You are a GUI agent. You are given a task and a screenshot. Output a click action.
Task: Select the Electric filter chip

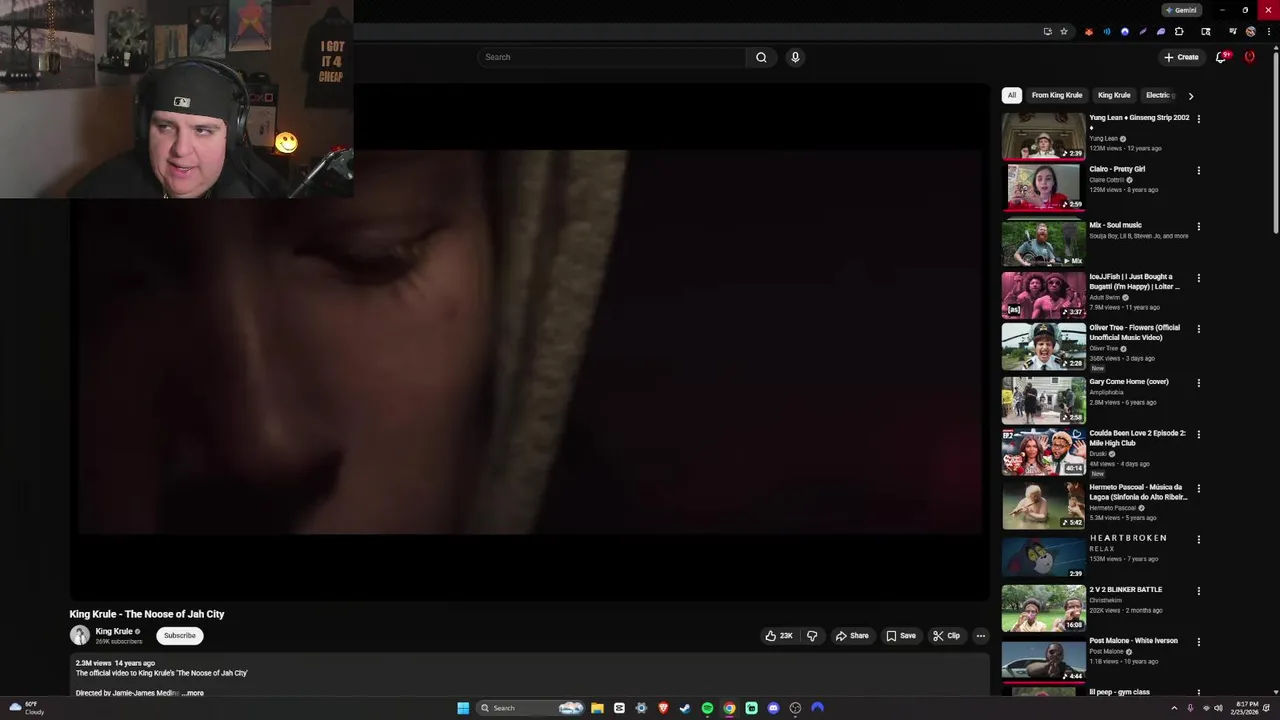[x=1160, y=95]
